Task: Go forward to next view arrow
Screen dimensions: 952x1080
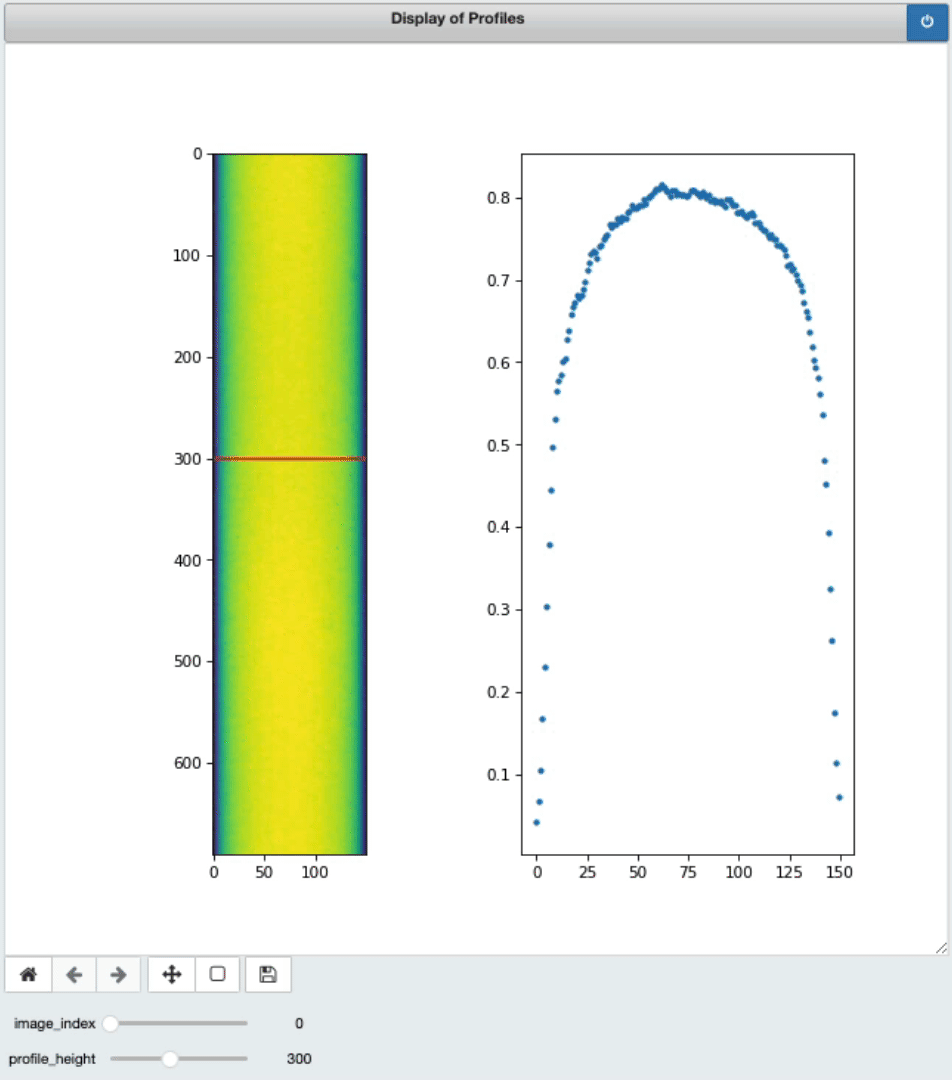Action: [x=118, y=974]
